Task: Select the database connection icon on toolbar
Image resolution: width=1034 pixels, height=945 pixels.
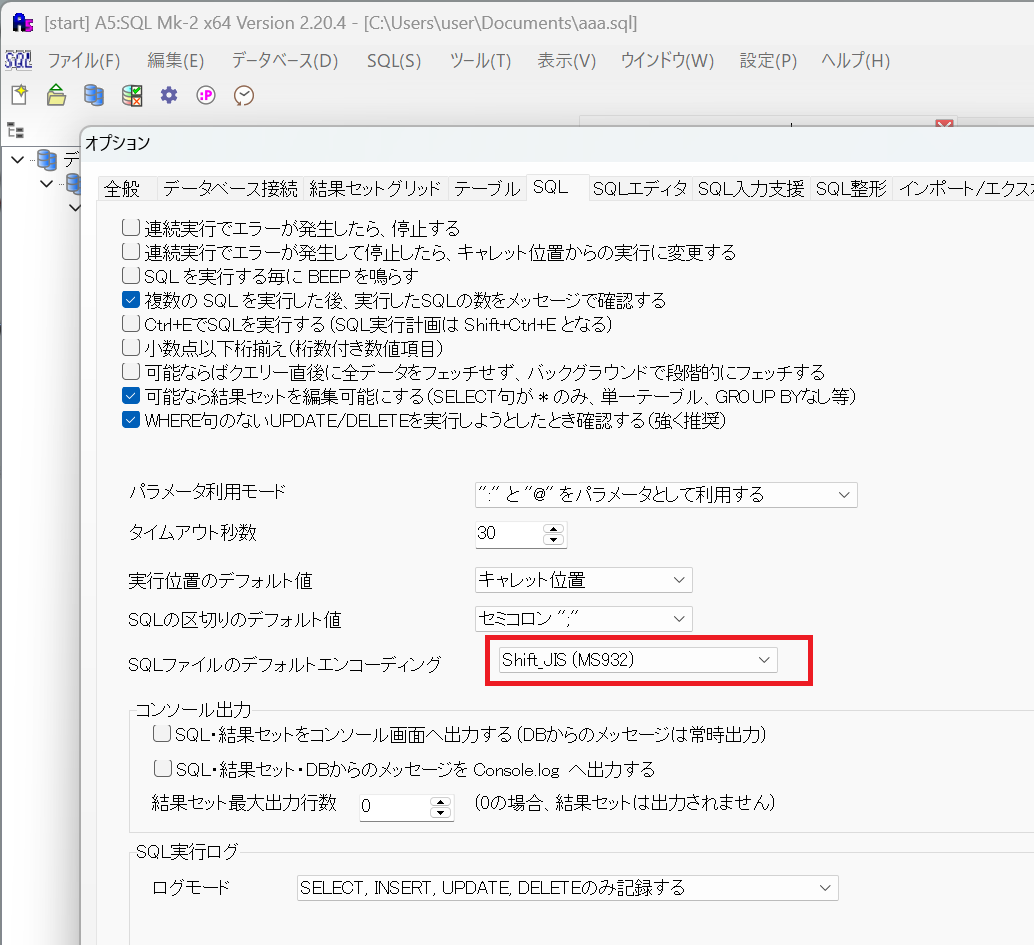Action: (93, 95)
